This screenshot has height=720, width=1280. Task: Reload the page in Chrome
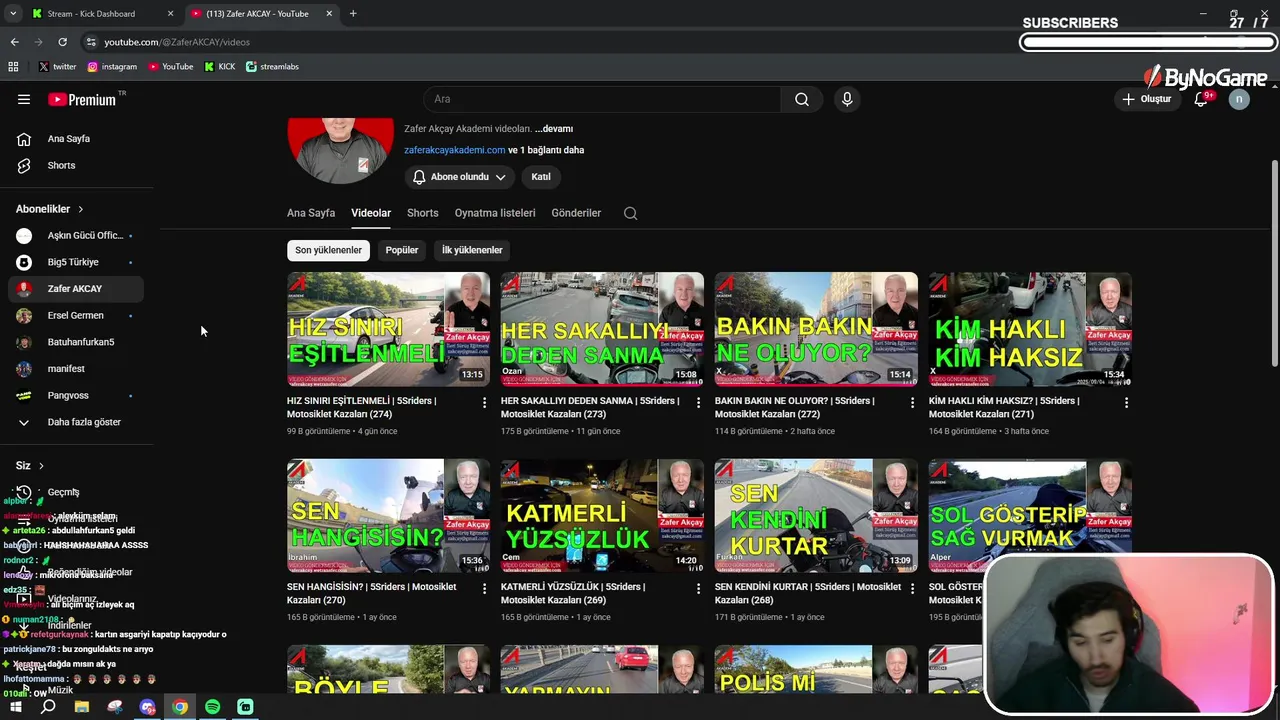pyautogui.click(x=62, y=42)
